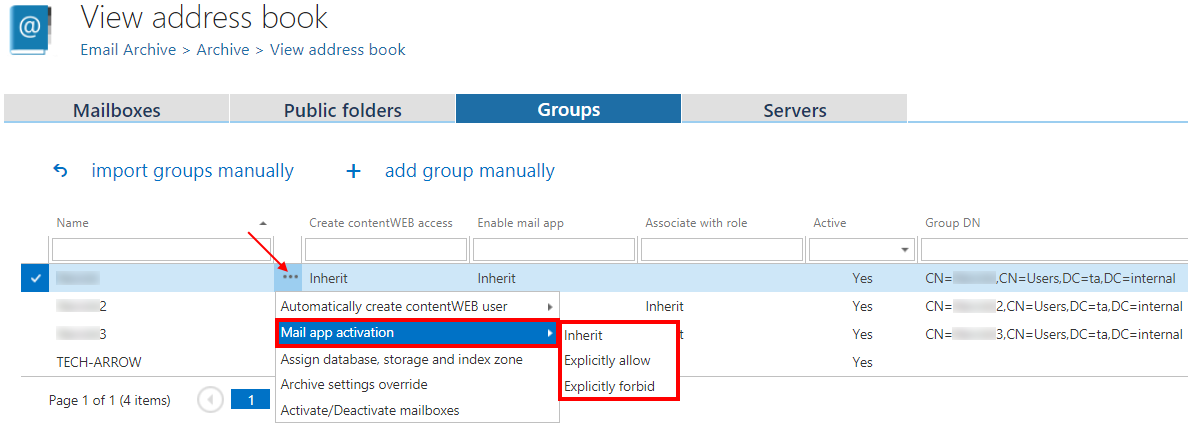
Task: Switch to the Mailboxes tab
Action: pyautogui.click(x=117, y=110)
